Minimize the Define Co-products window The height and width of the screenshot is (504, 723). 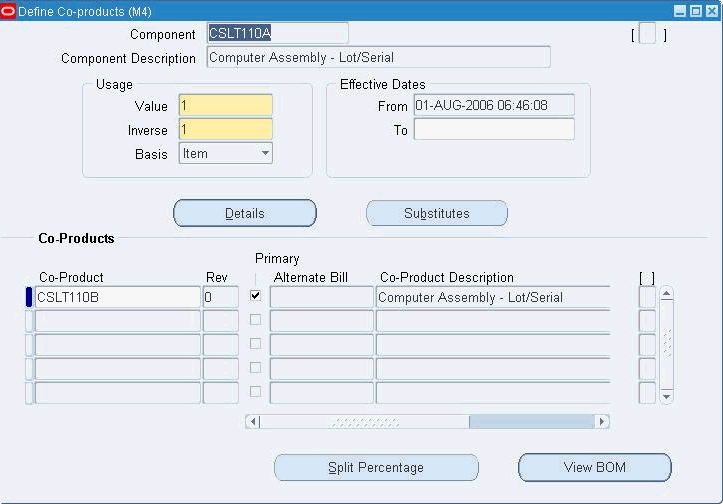click(x=680, y=11)
